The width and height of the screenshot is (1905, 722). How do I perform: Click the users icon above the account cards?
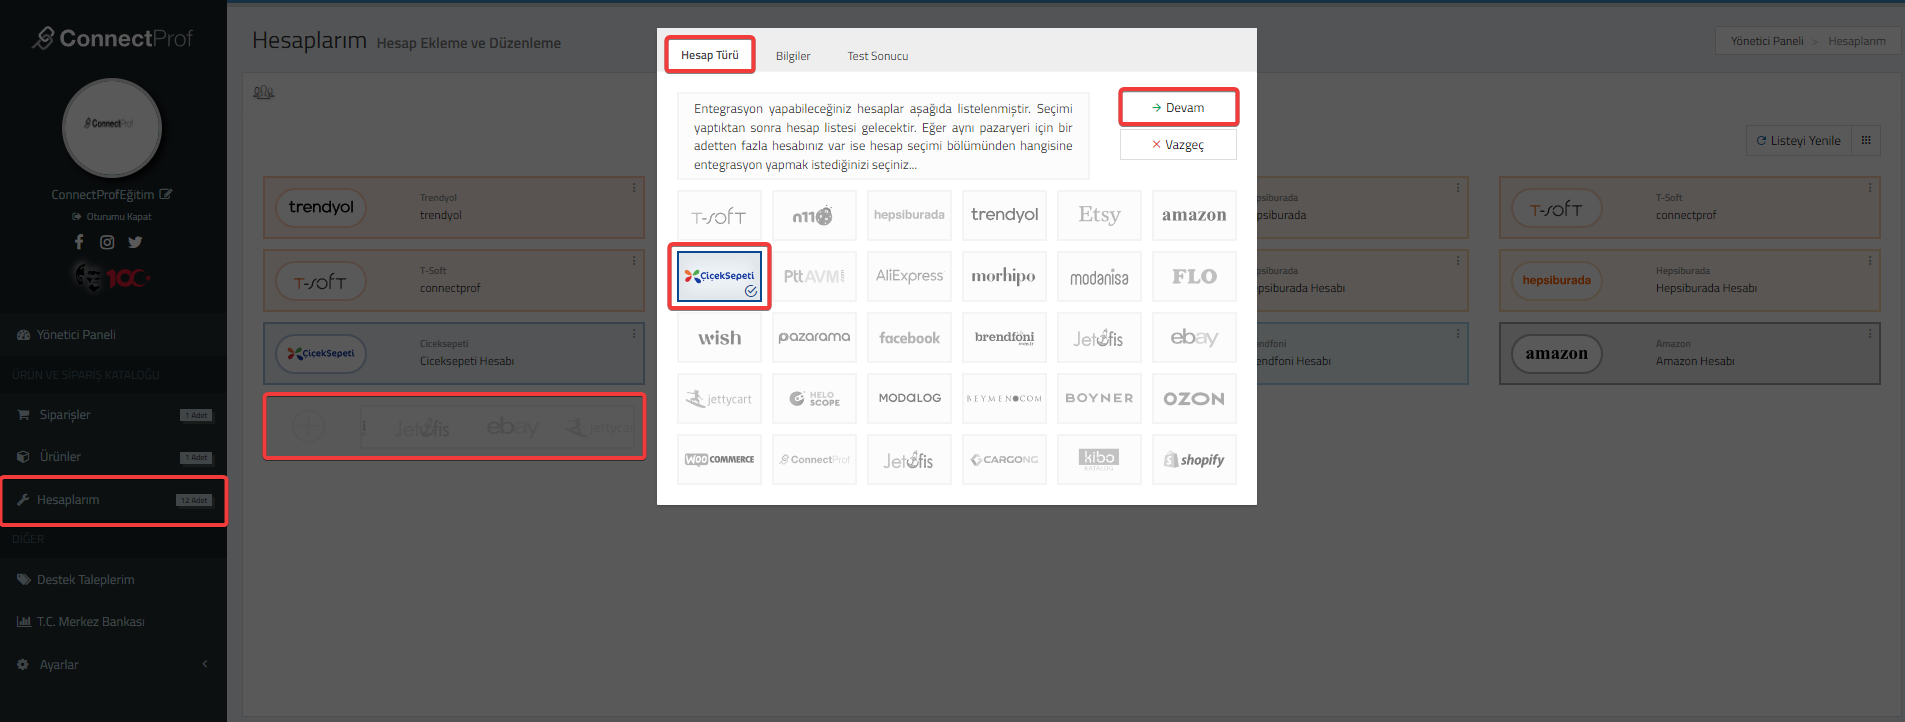(x=263, y=92)
